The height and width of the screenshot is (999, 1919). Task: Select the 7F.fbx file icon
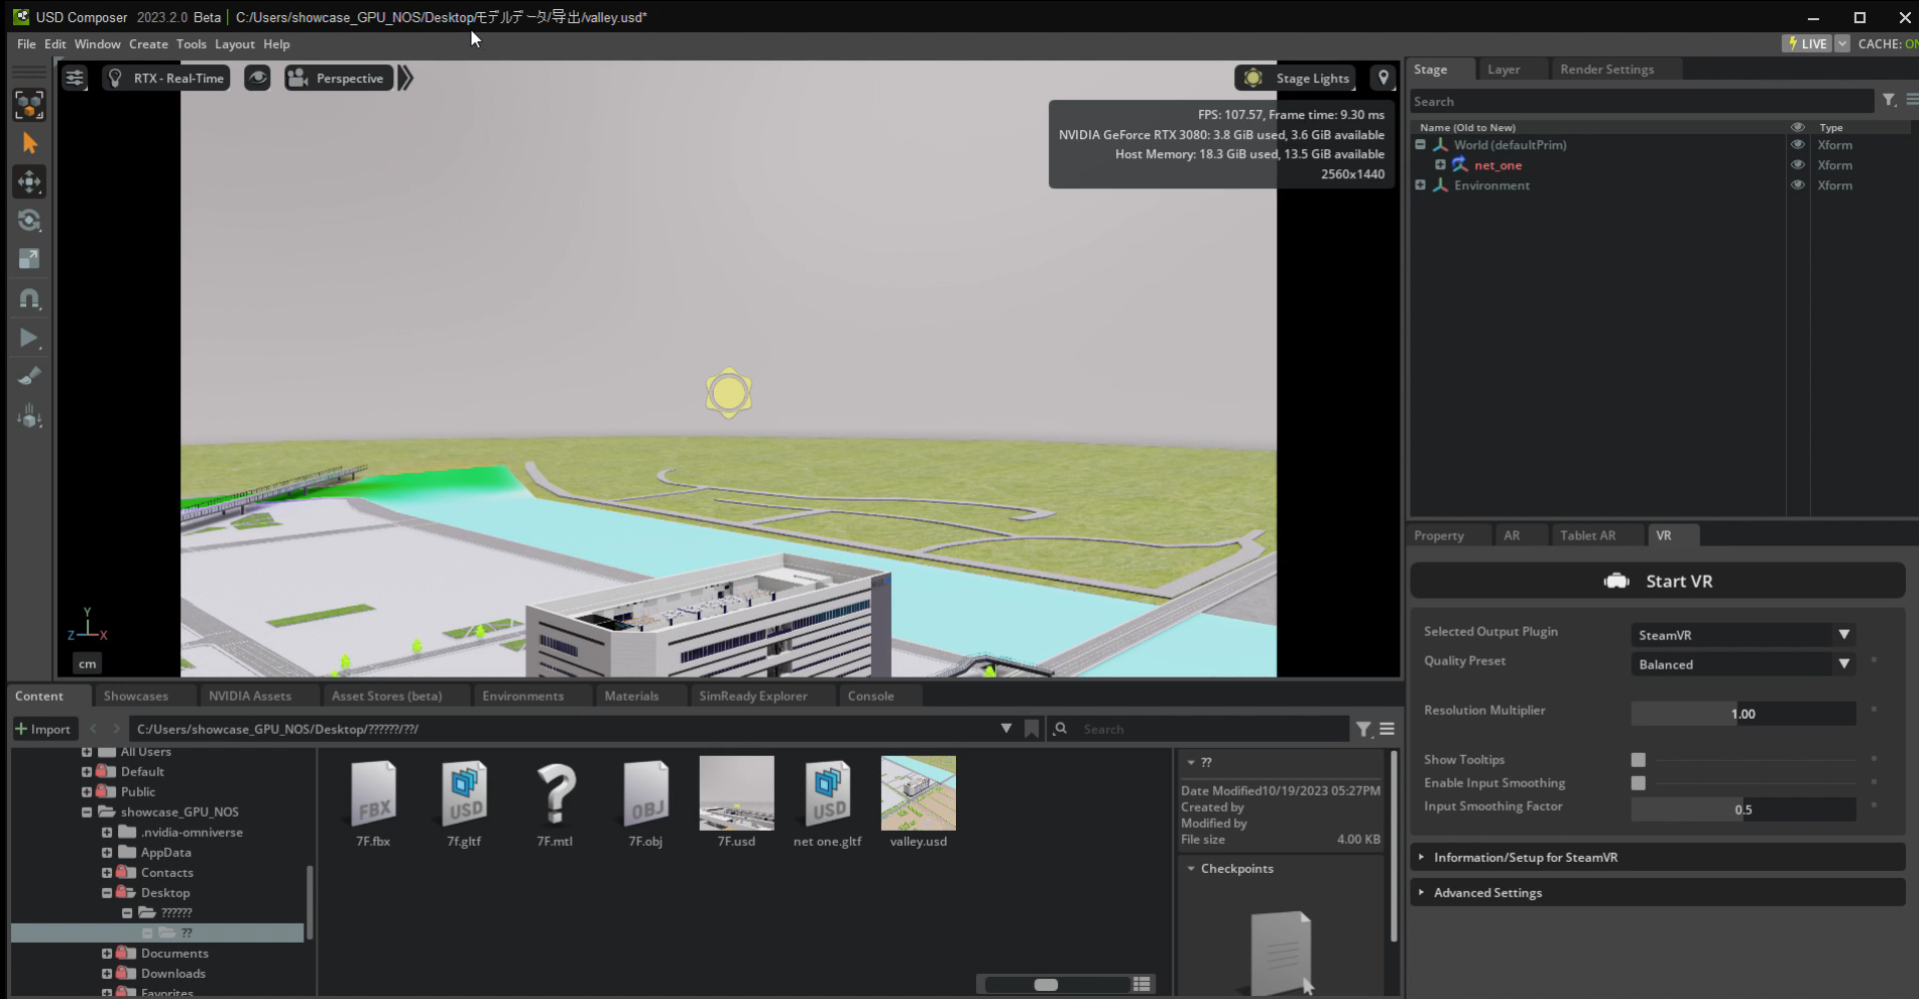(x=373, y=793)
